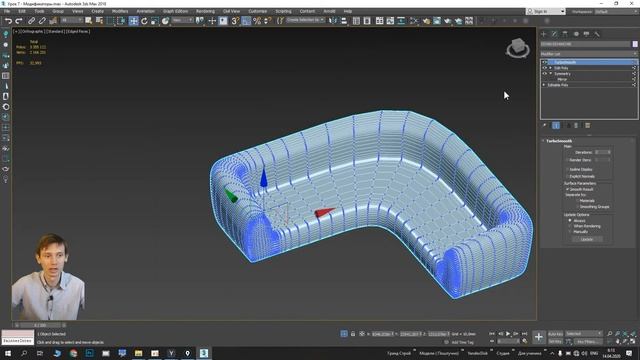Click Configure Modifier Sets icon

[587, 125]
